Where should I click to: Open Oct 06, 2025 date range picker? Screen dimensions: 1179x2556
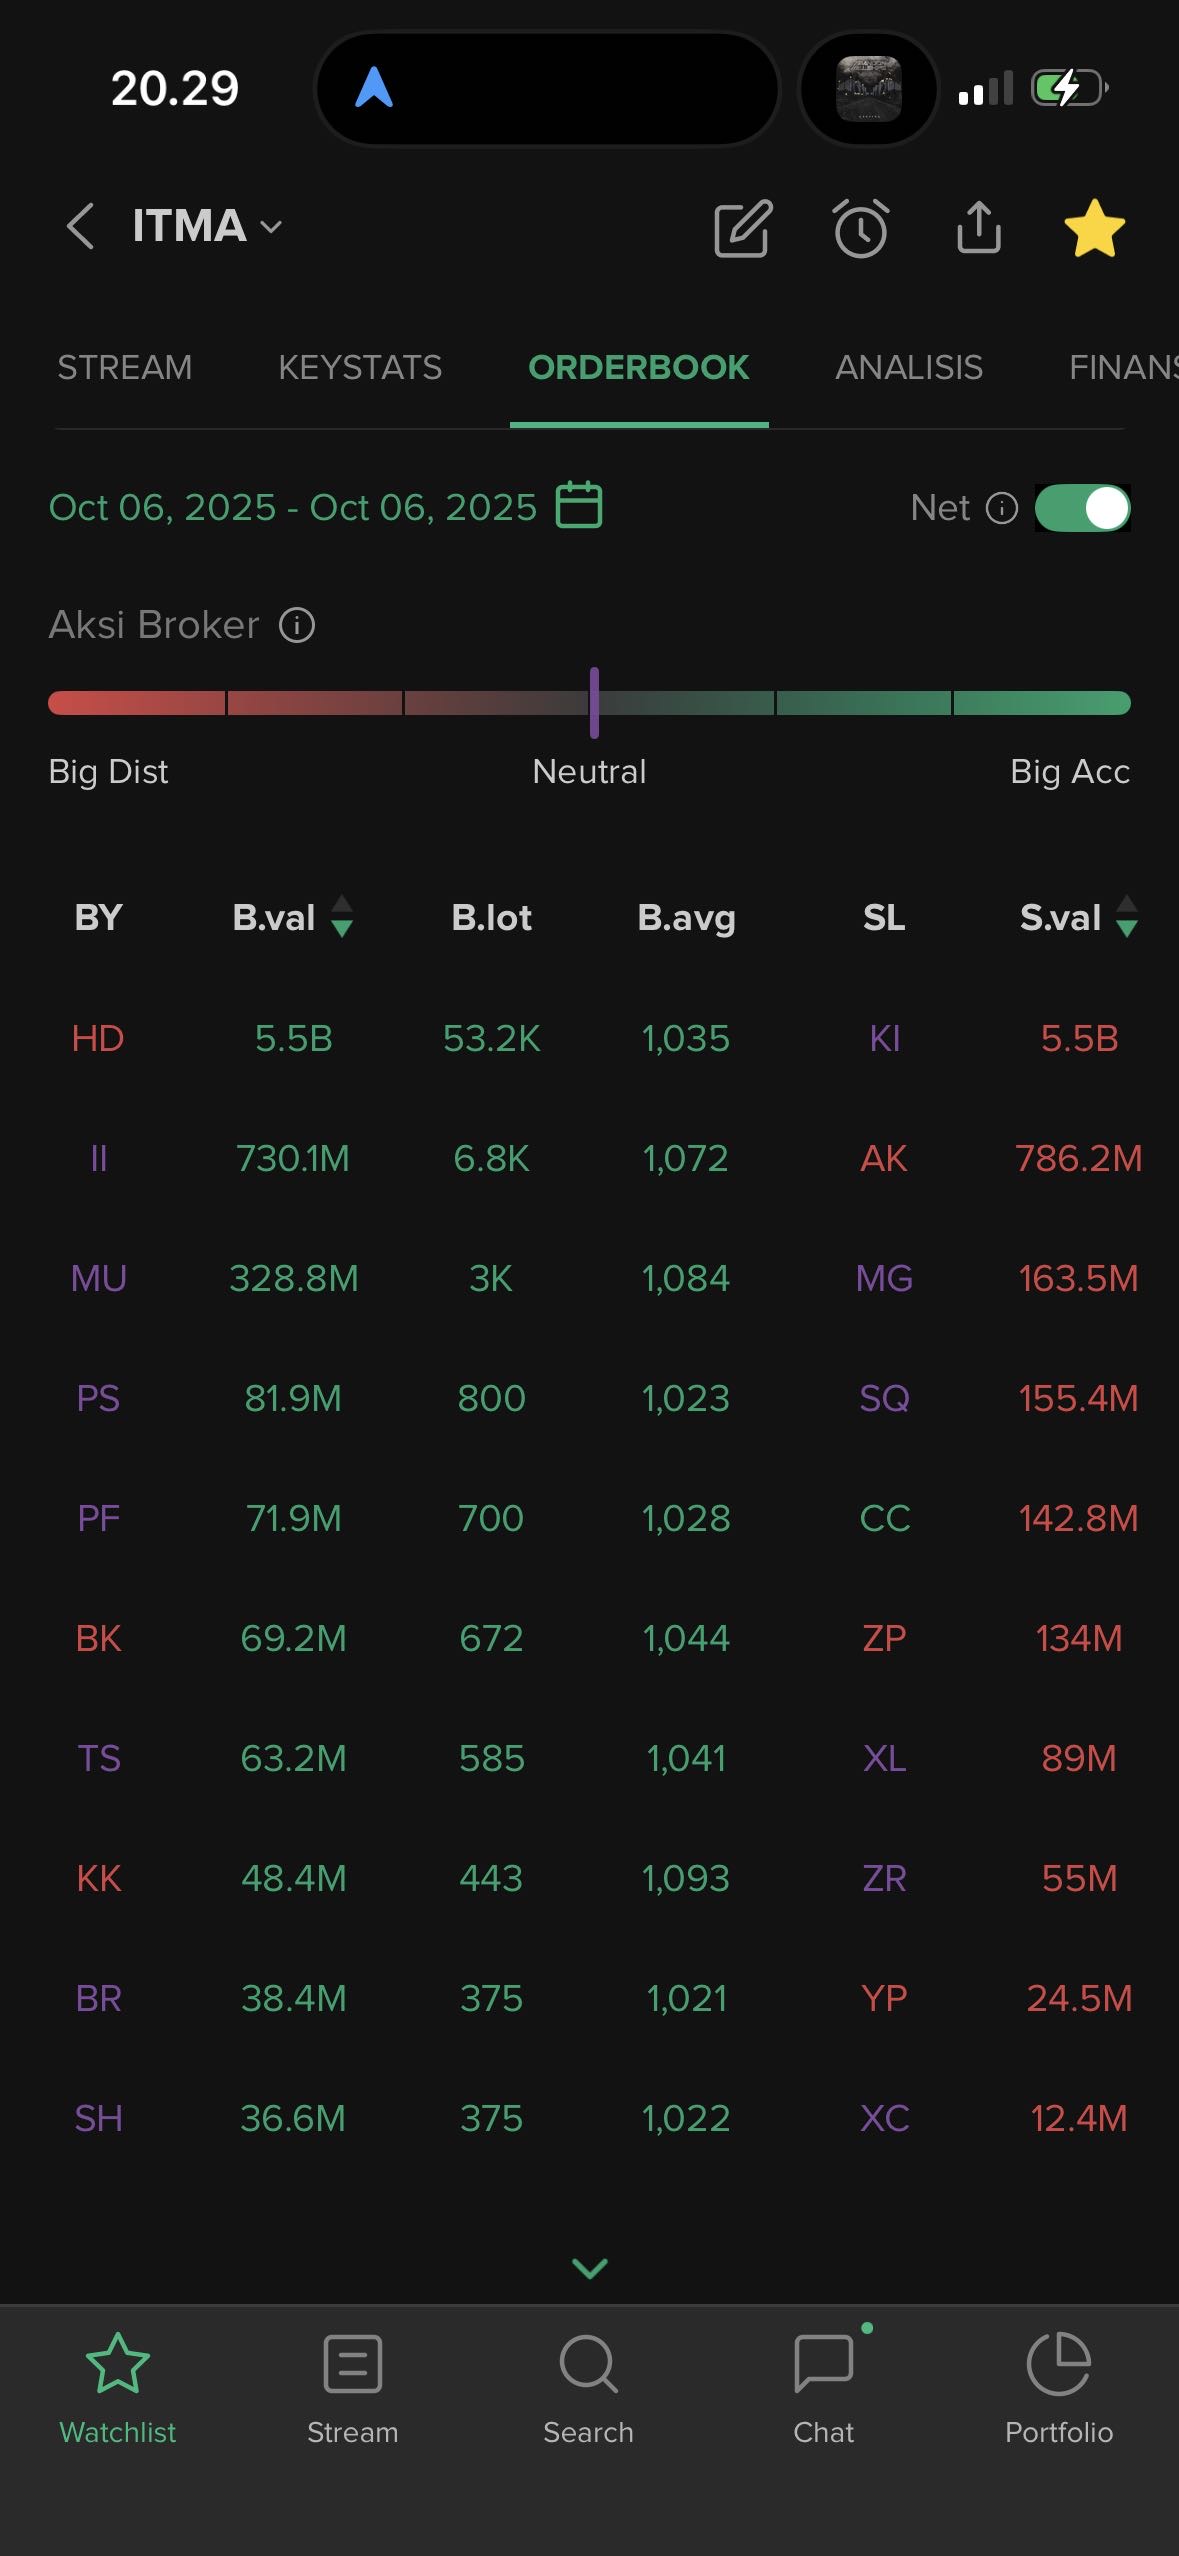292,508
